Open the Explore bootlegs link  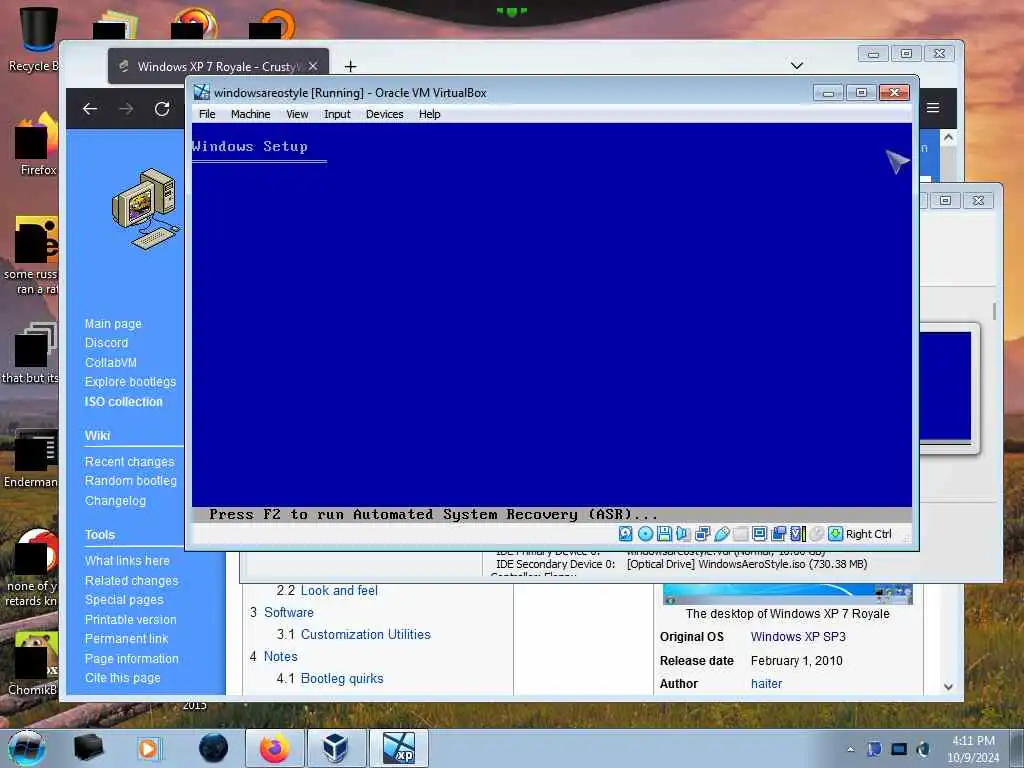click(130, 381)
